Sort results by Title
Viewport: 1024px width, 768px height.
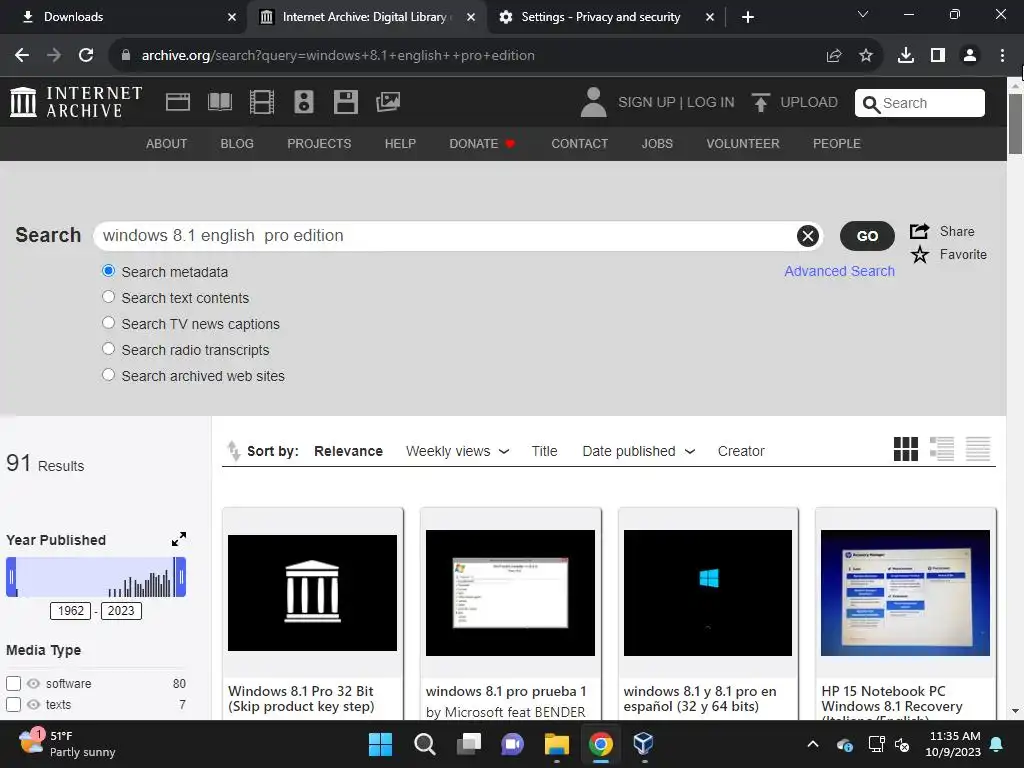coord(544,451)
